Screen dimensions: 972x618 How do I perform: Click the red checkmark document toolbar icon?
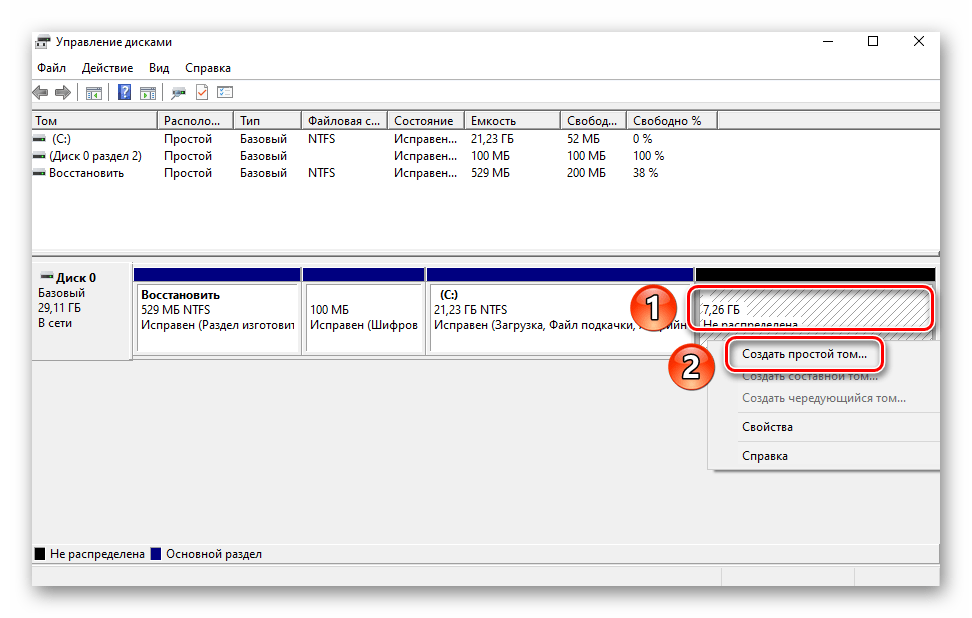pyautogui.click(x=202, y=93)
